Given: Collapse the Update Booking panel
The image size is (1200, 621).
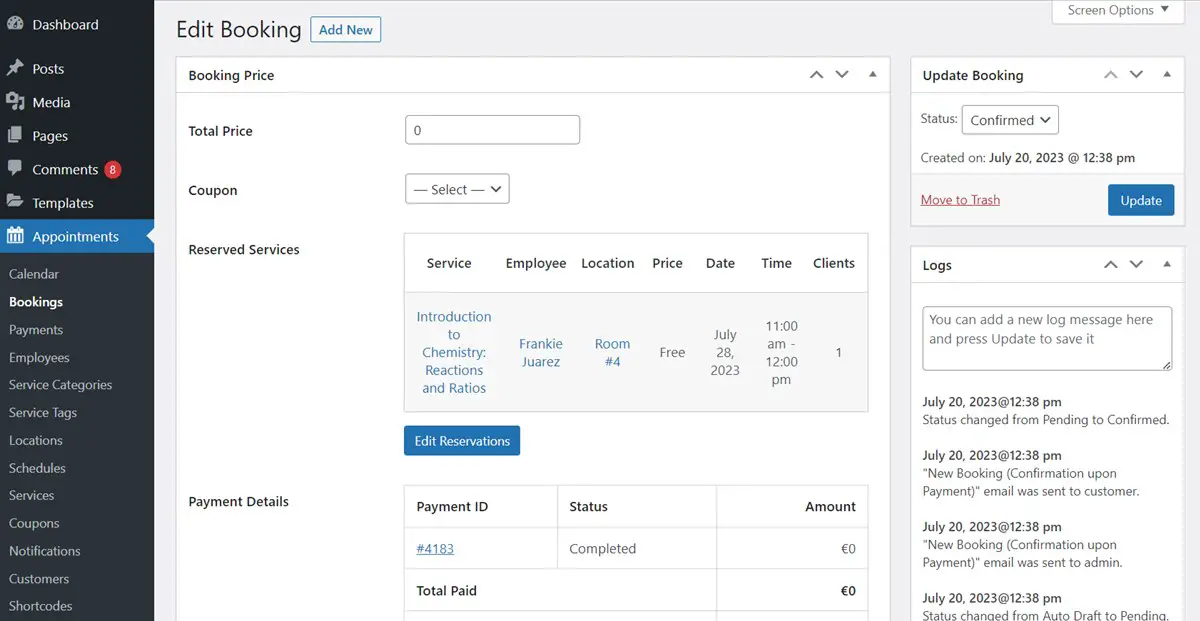Looking at the screenshot, I should click(1166, 75).
